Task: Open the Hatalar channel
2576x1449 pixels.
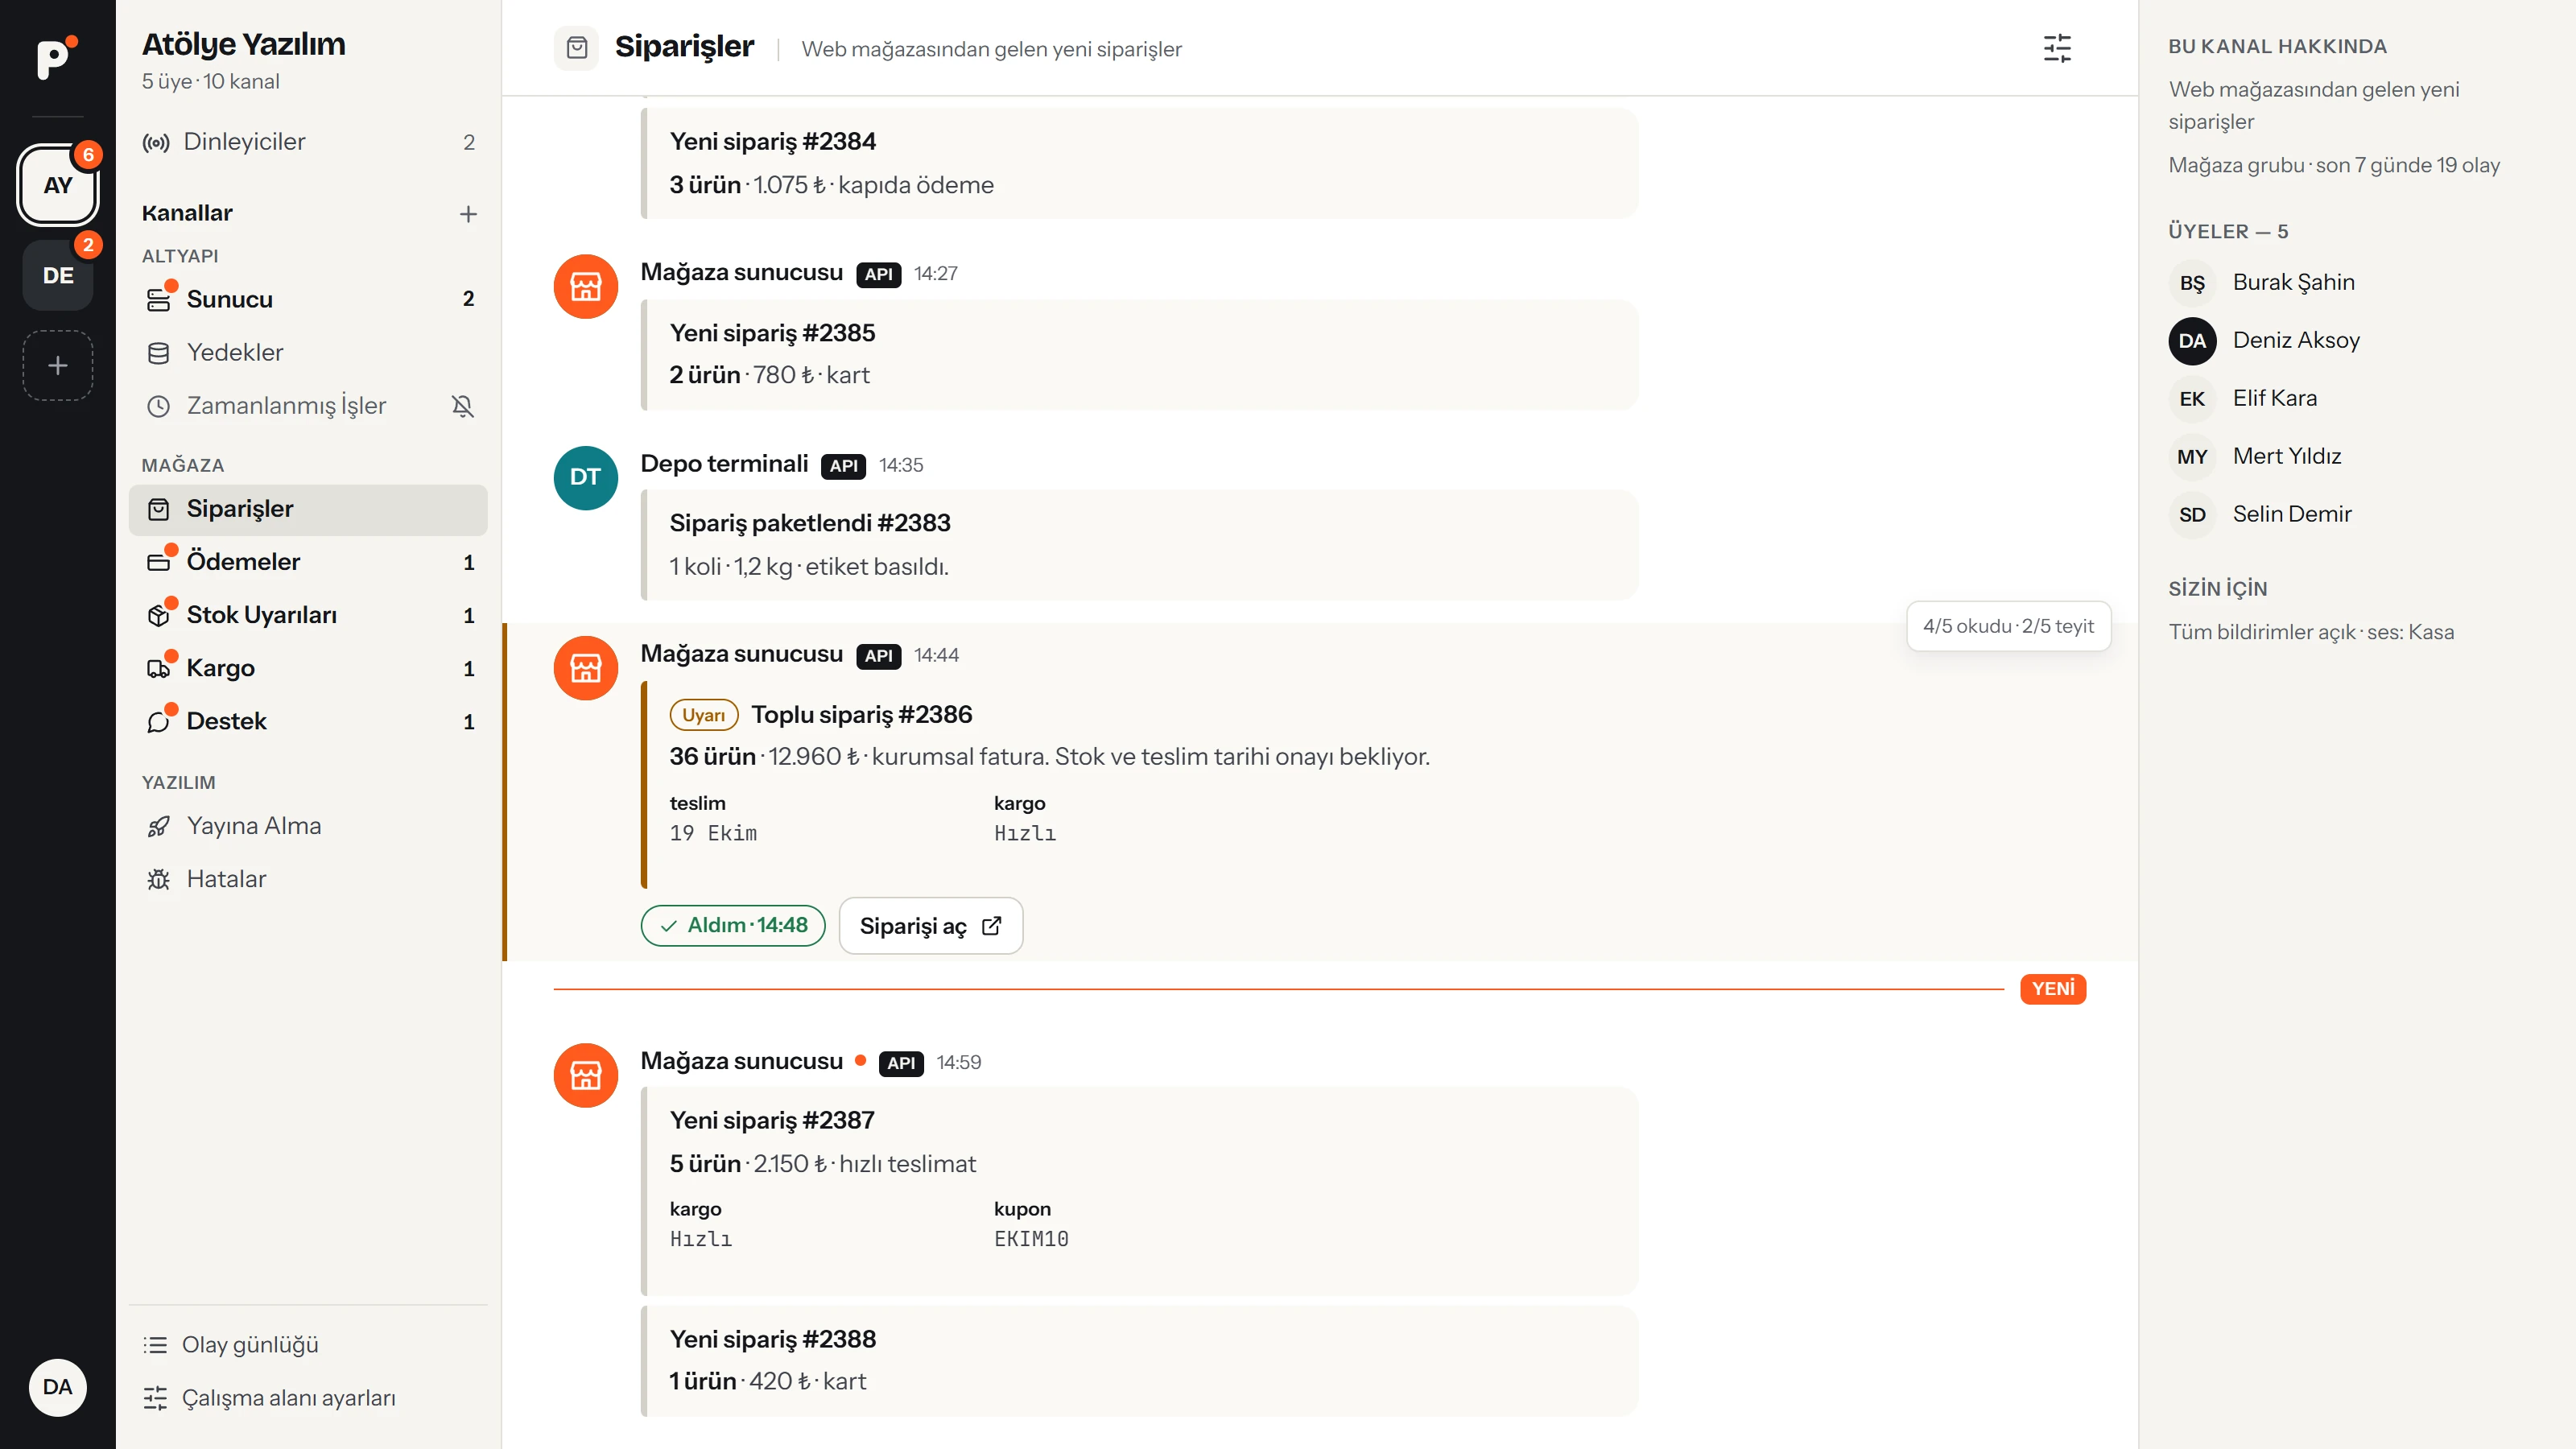Action: [308, 879]
